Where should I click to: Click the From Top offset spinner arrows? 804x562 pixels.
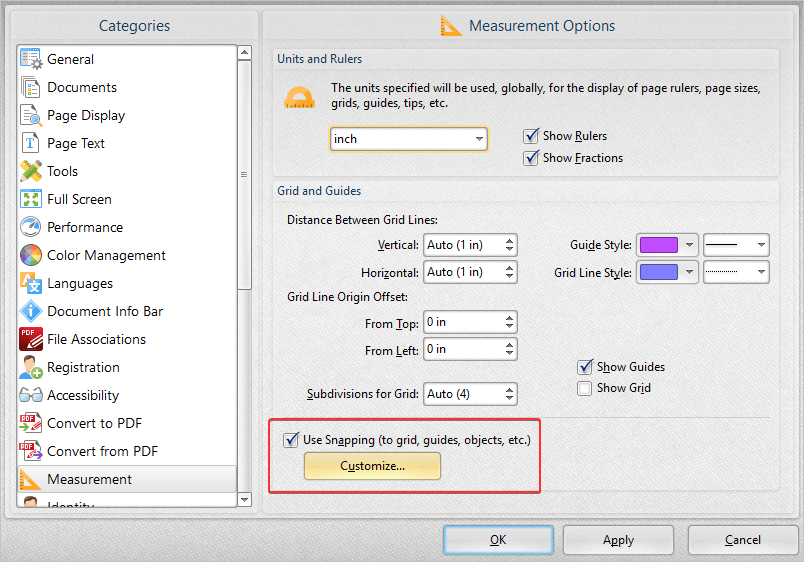point(509,322)
